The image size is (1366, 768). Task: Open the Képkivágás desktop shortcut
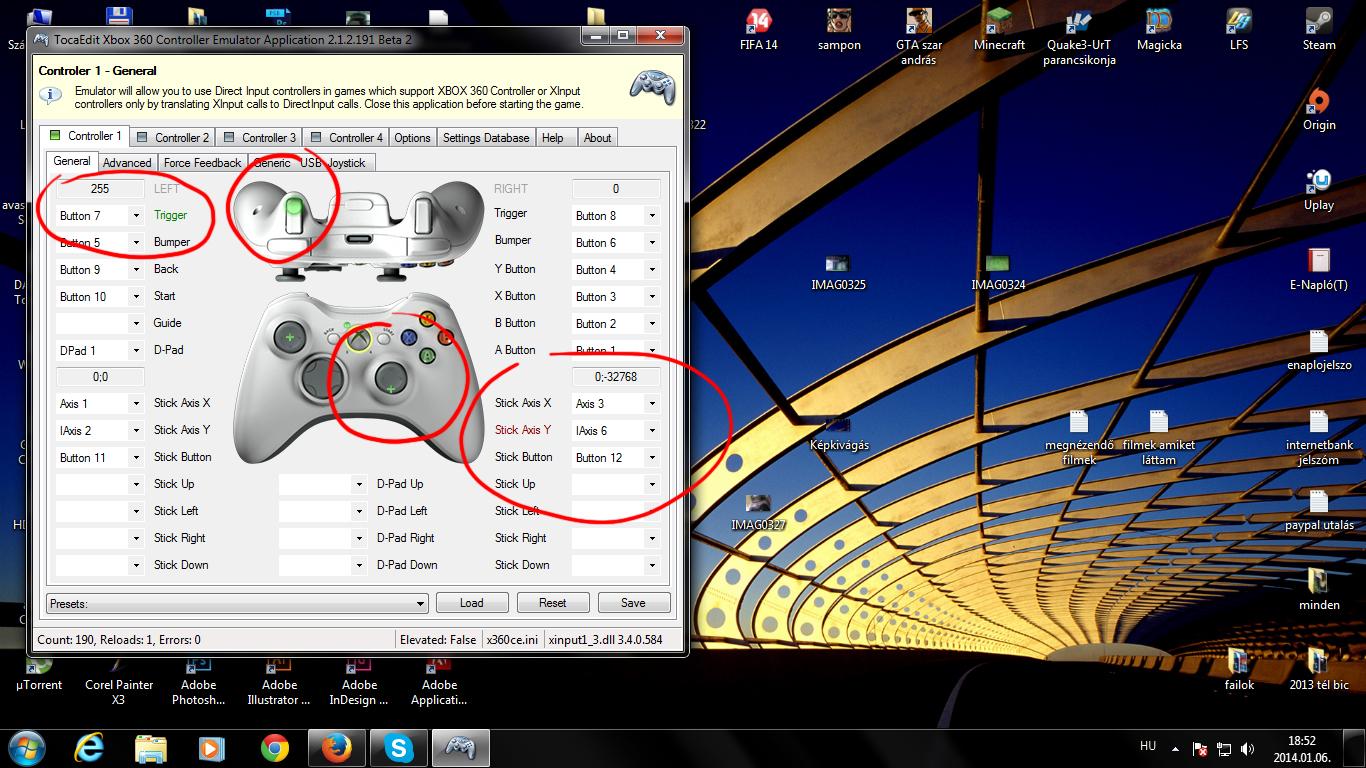coord(839,430)
